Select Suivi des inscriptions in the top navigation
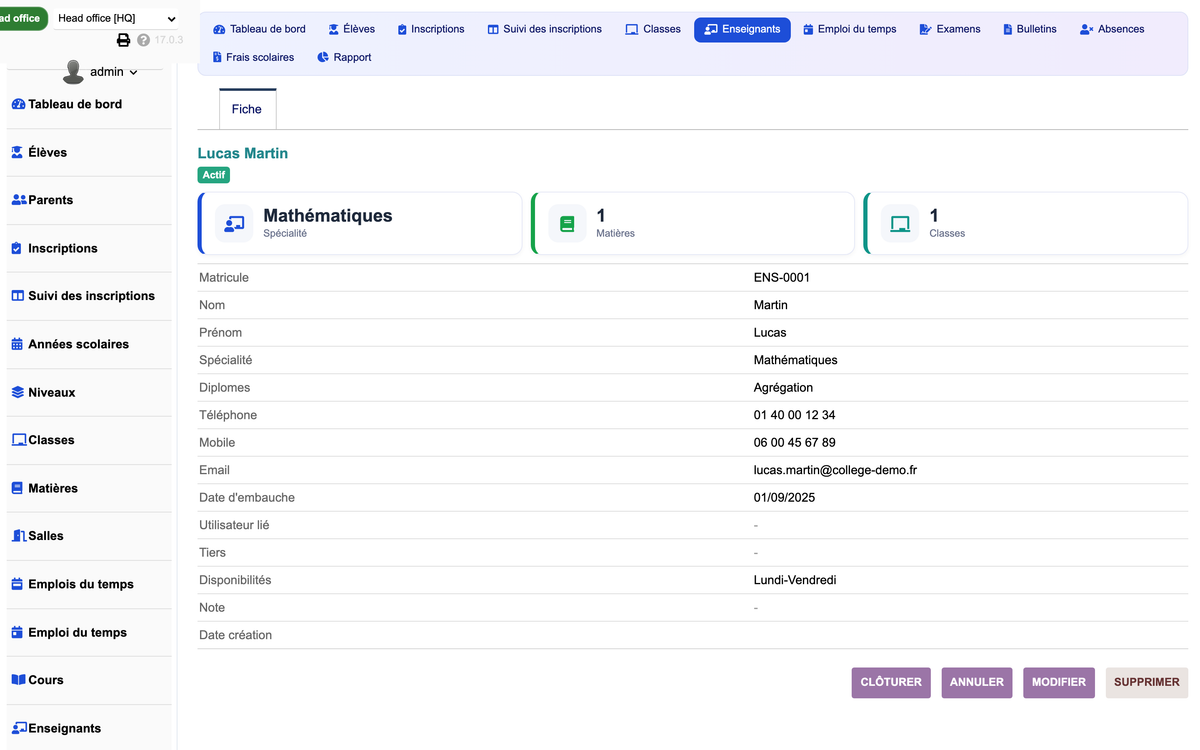Image resolution: width=1200 pixels, height=750 pixels. pyautogui.click(x=545, y=29)
